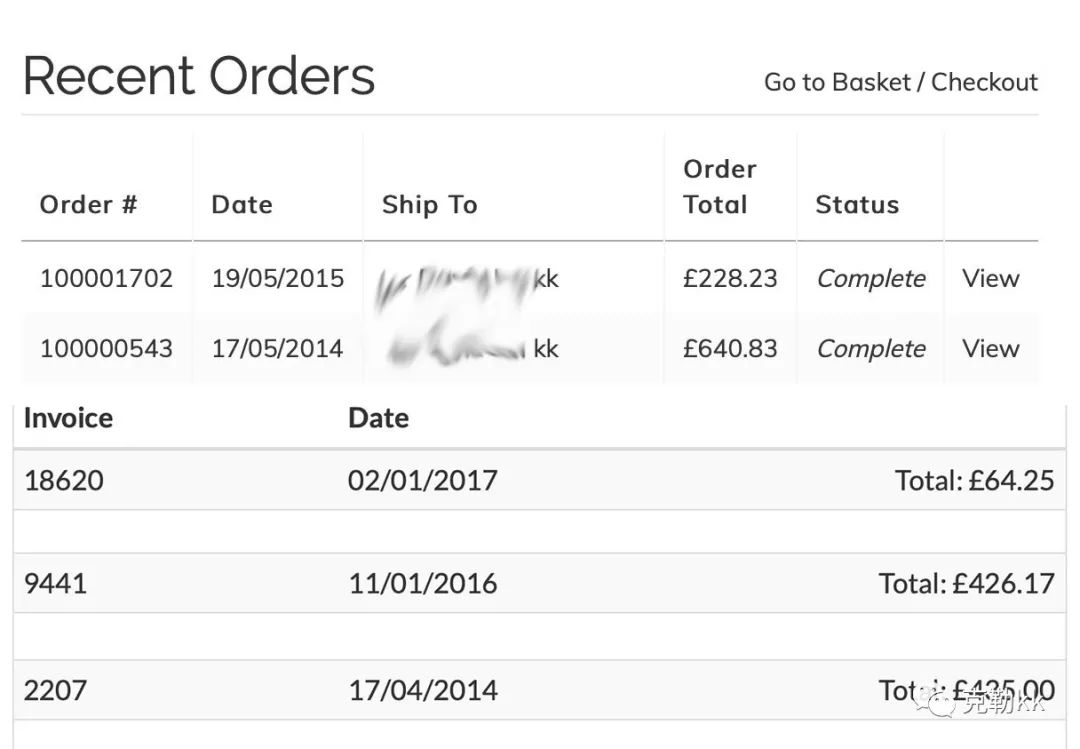The image size is (1080, 749).
Task: Click order number 100001702
Action: tap(106, 279)
